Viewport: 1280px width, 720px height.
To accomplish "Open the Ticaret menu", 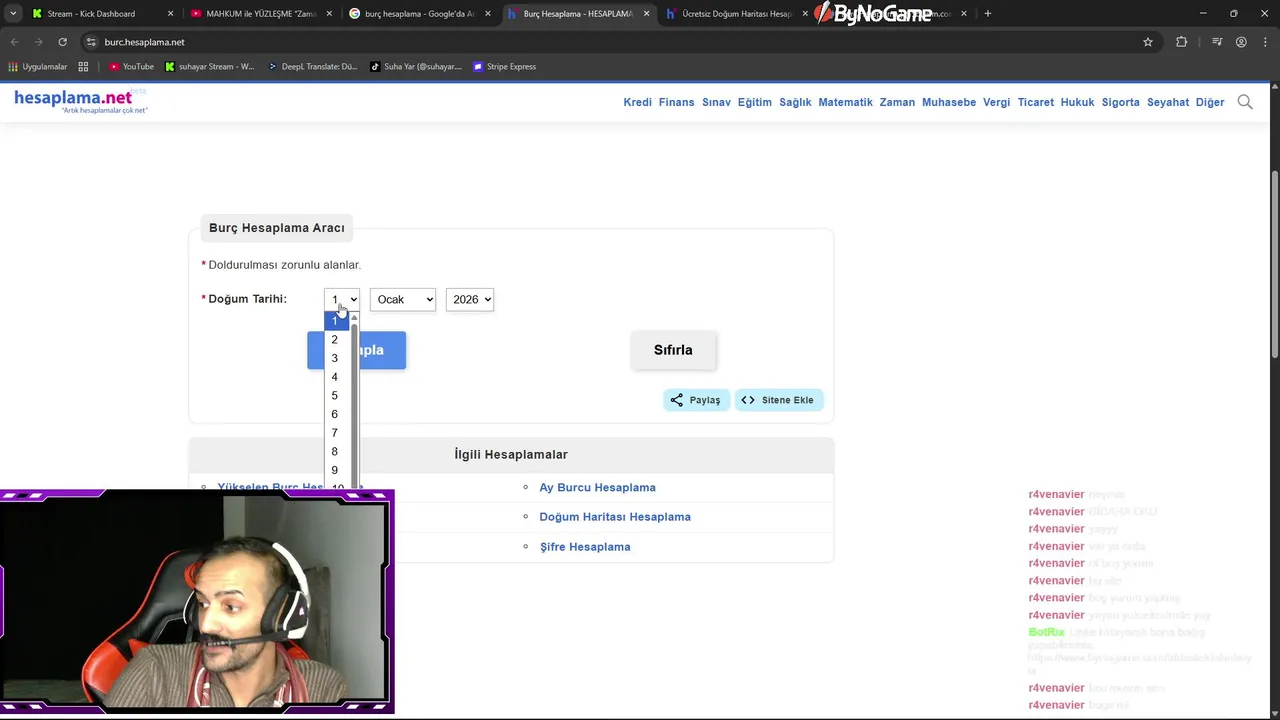I will (x=1035, y=102).
